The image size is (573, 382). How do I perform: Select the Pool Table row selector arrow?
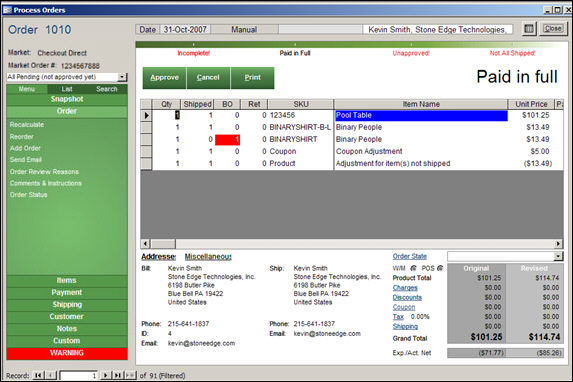click(x=146, y=116)
